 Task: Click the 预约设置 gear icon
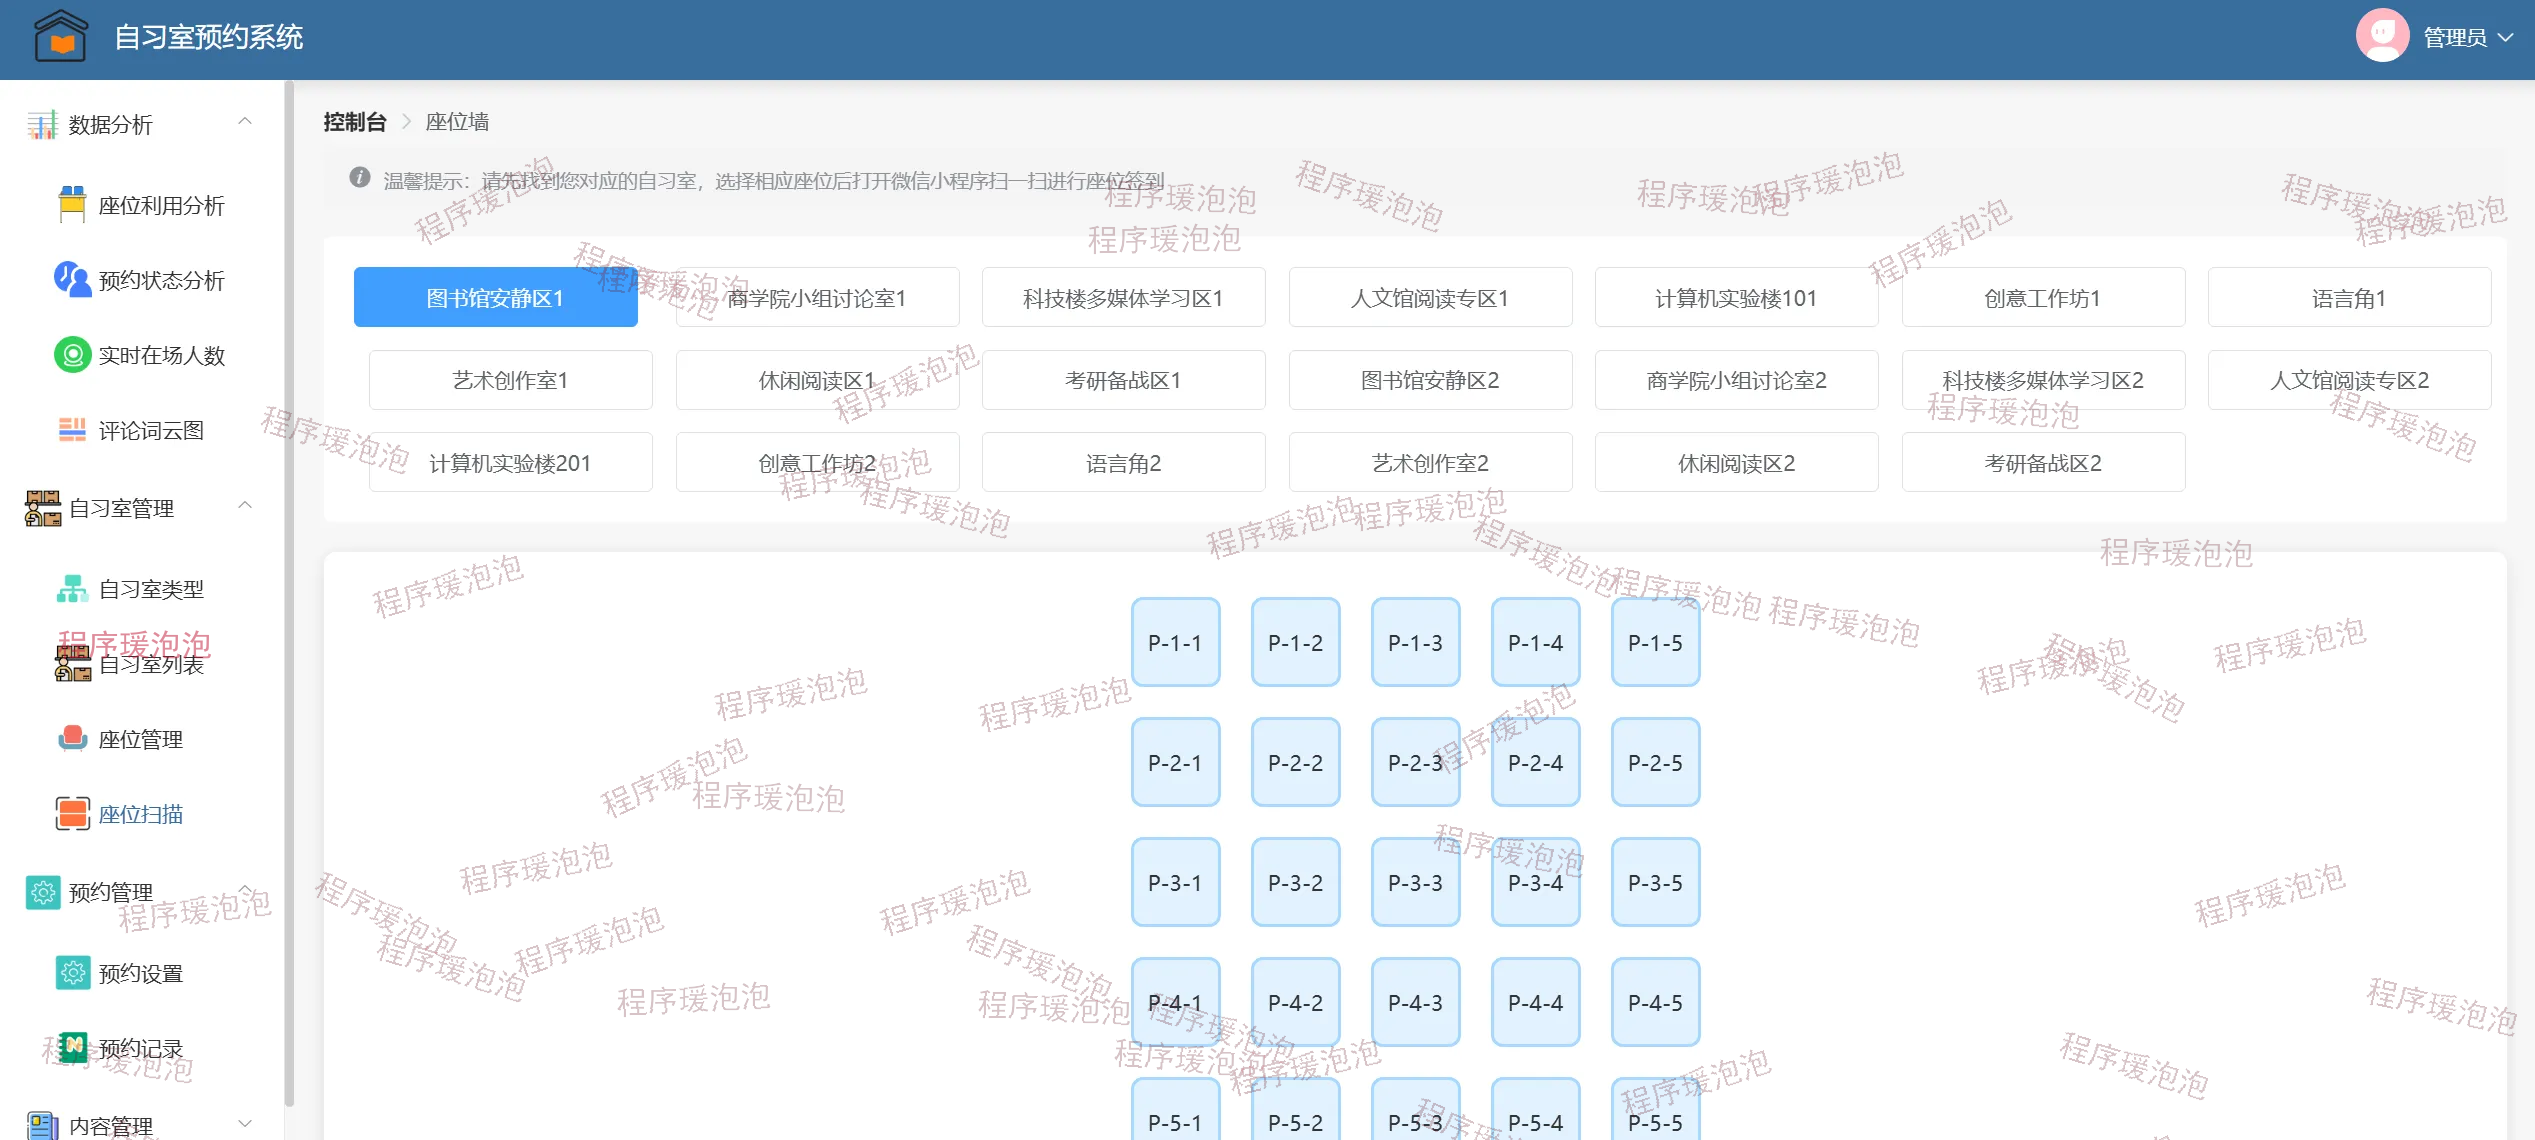[x=72, y=973]
